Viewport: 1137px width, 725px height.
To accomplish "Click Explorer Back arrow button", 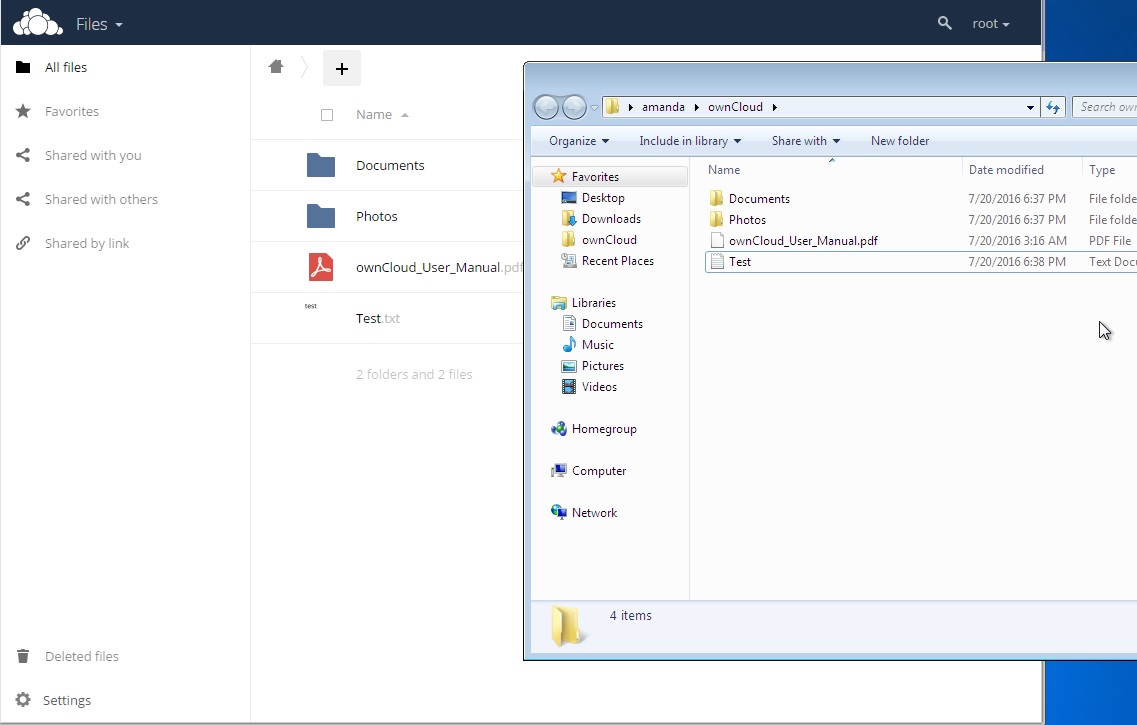I will pos(546,107).
